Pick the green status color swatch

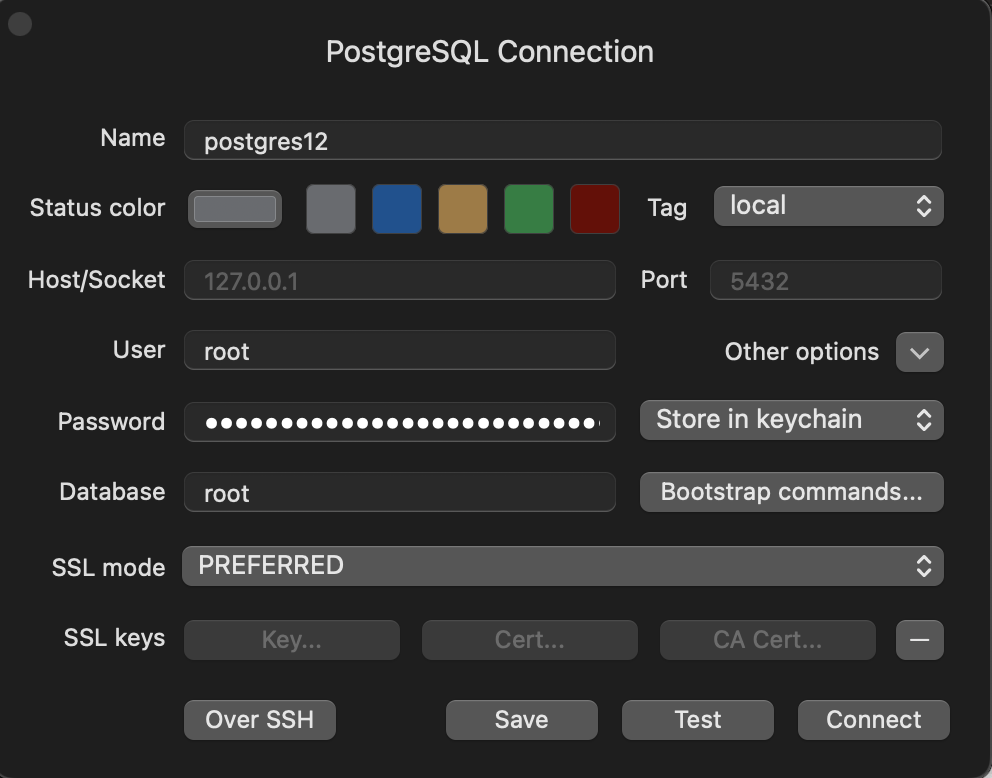[529, 209]
